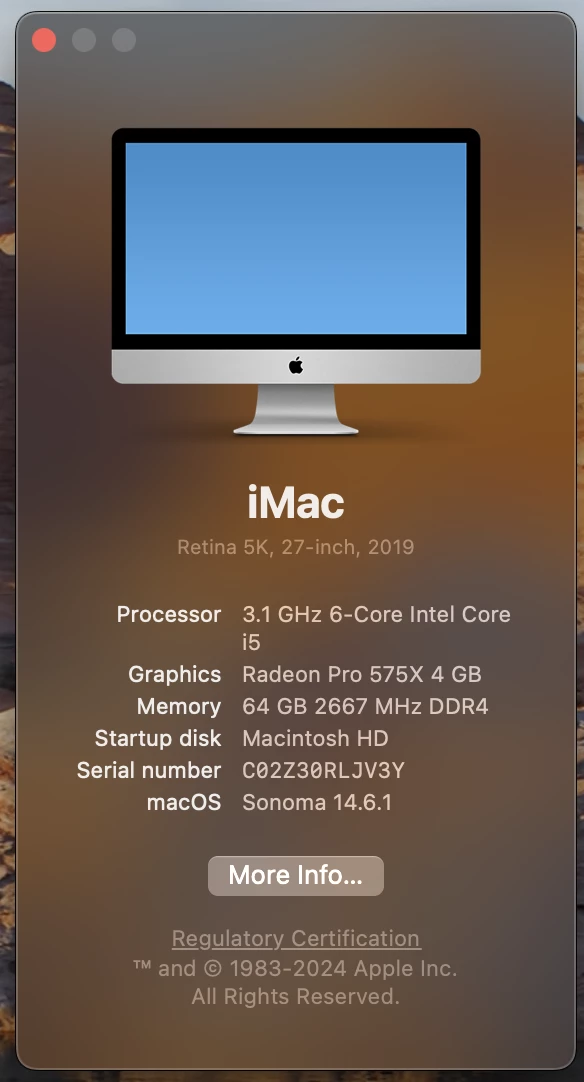Click the Retina 5K, 27-inch, 2019 subtitle
Screen dimensions: 584x1082
tap(296, 547)
